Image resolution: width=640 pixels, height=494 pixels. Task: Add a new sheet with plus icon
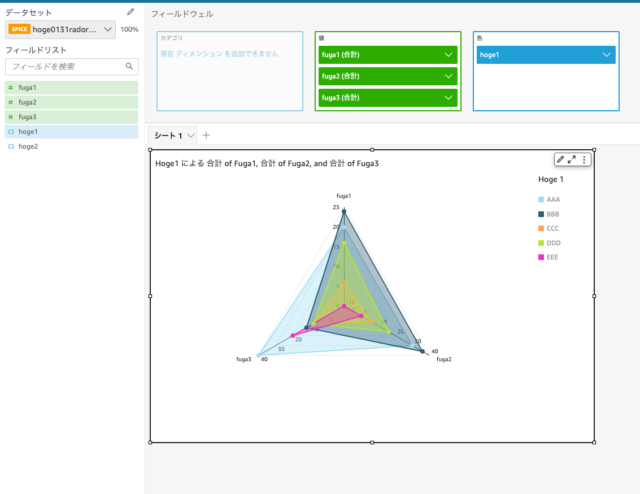tap(206, 135)
